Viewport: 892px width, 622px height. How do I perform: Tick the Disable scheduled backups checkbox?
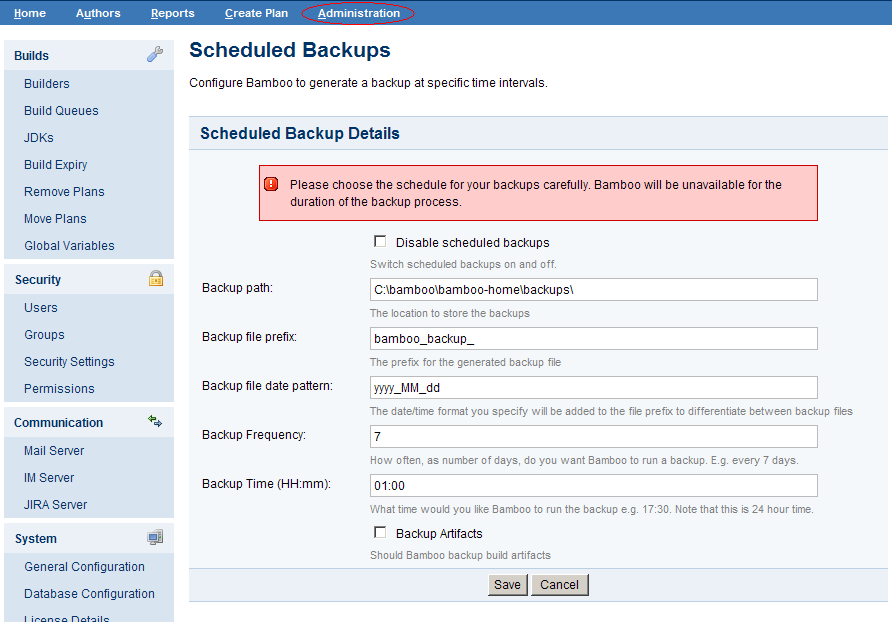click(380, 241)
